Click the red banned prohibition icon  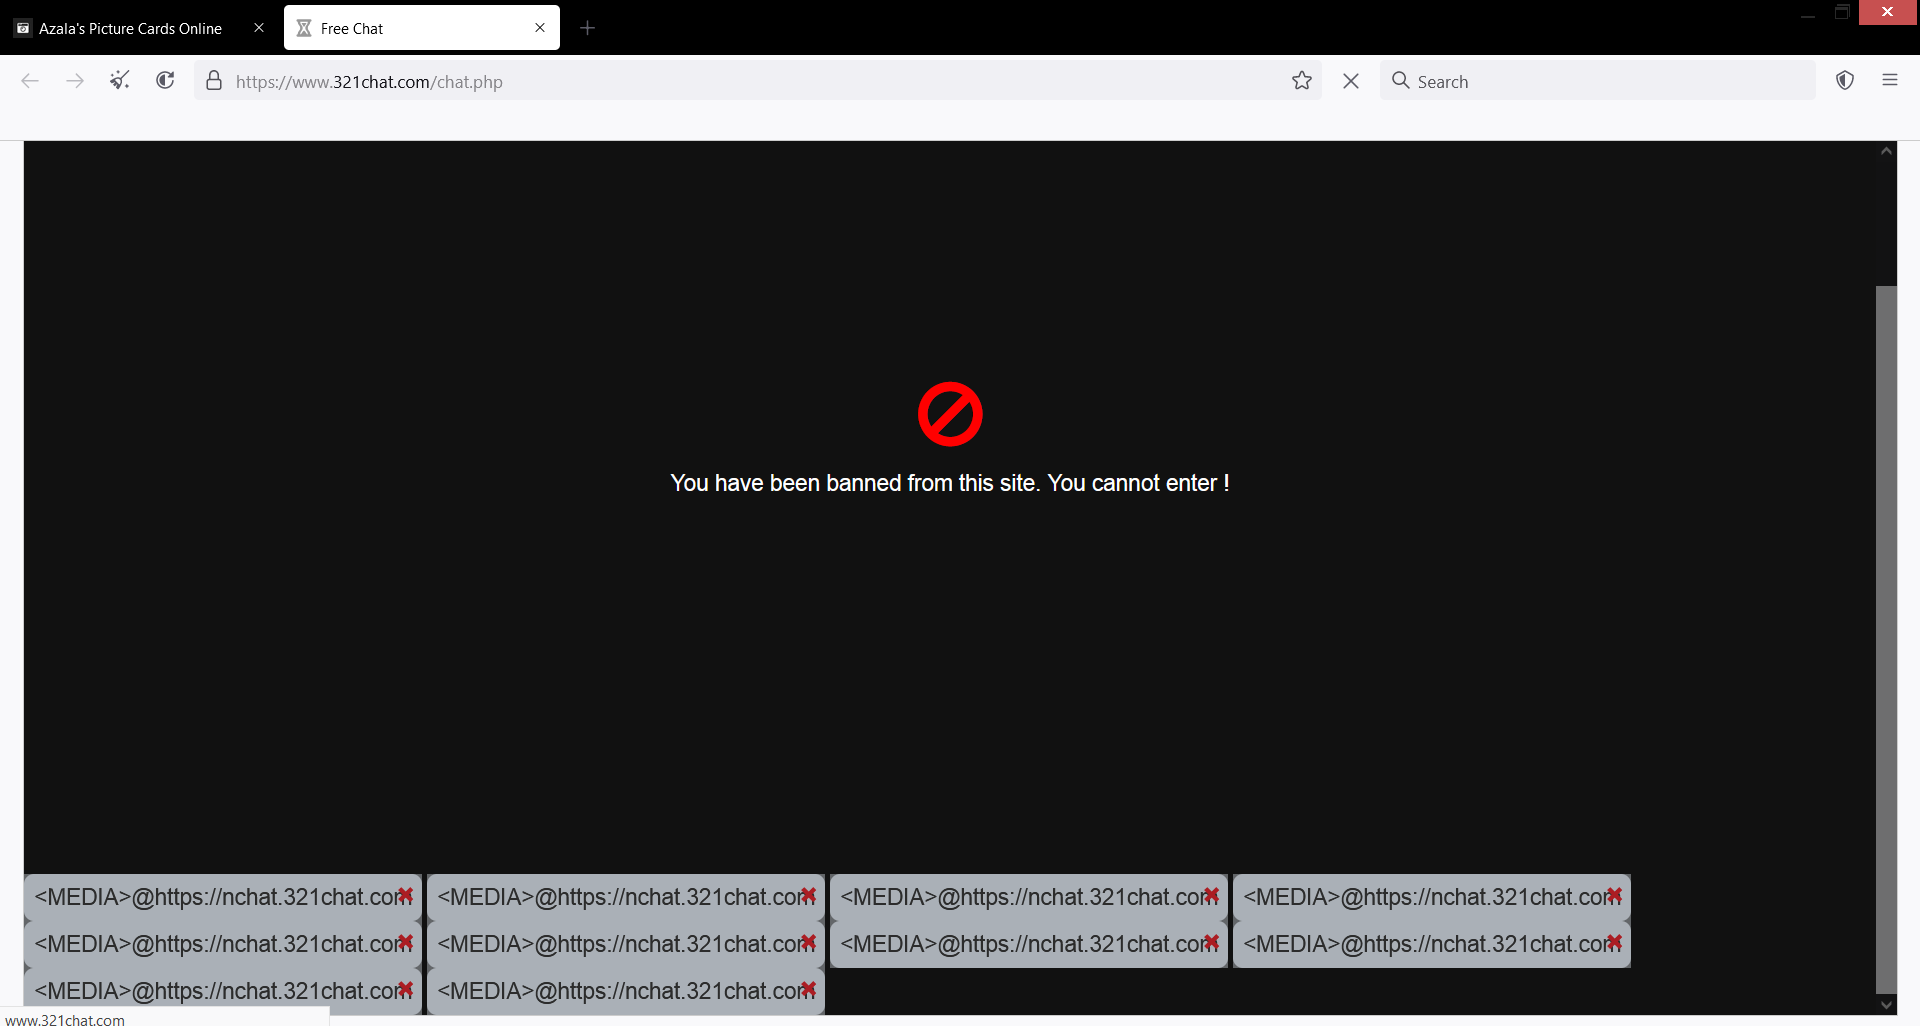950,414
